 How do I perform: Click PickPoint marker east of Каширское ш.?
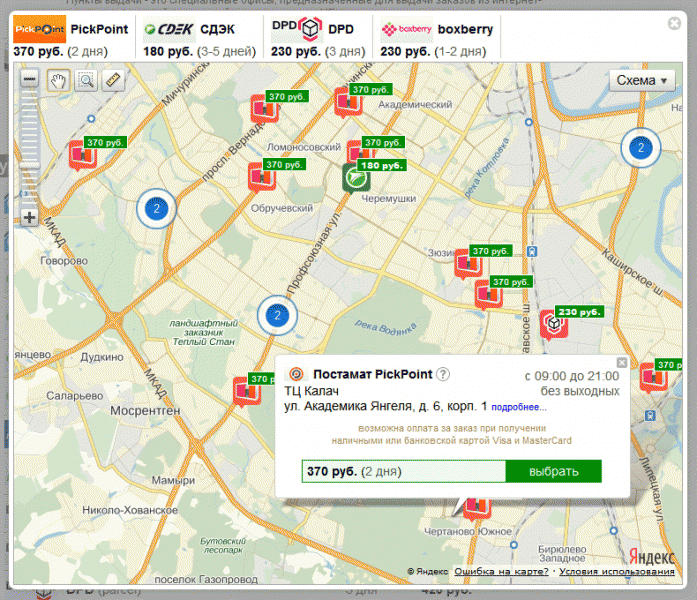pos(653,377)
